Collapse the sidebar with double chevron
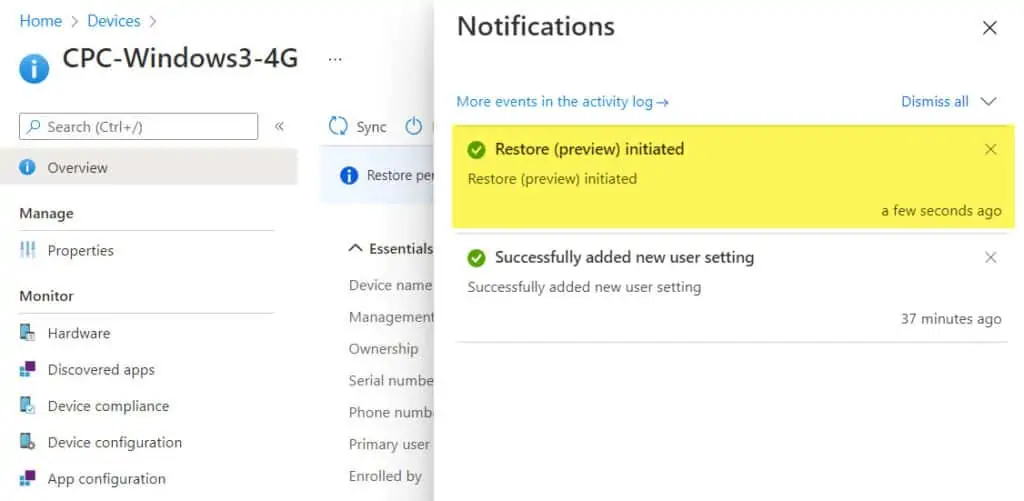This screenshot has height=501, width=1024. [280, 127]
